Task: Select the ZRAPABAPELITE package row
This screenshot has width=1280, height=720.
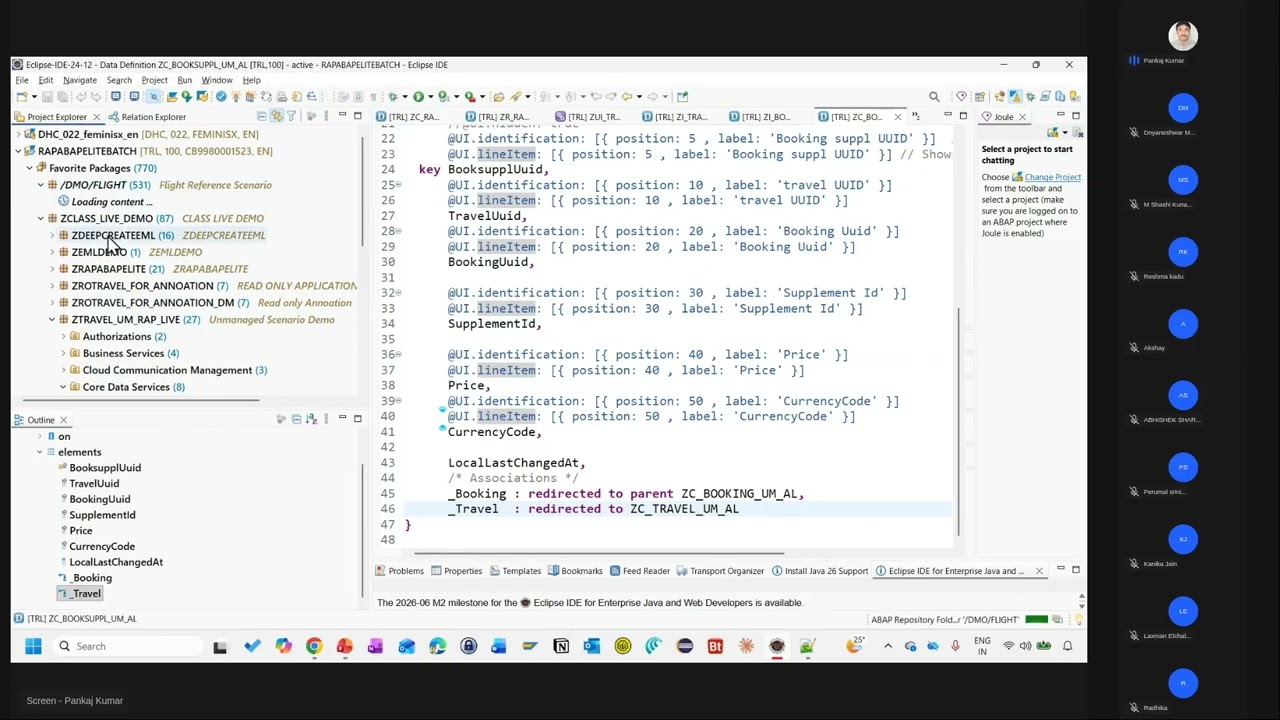Action: pyautogui.click(x=154, y=269)
